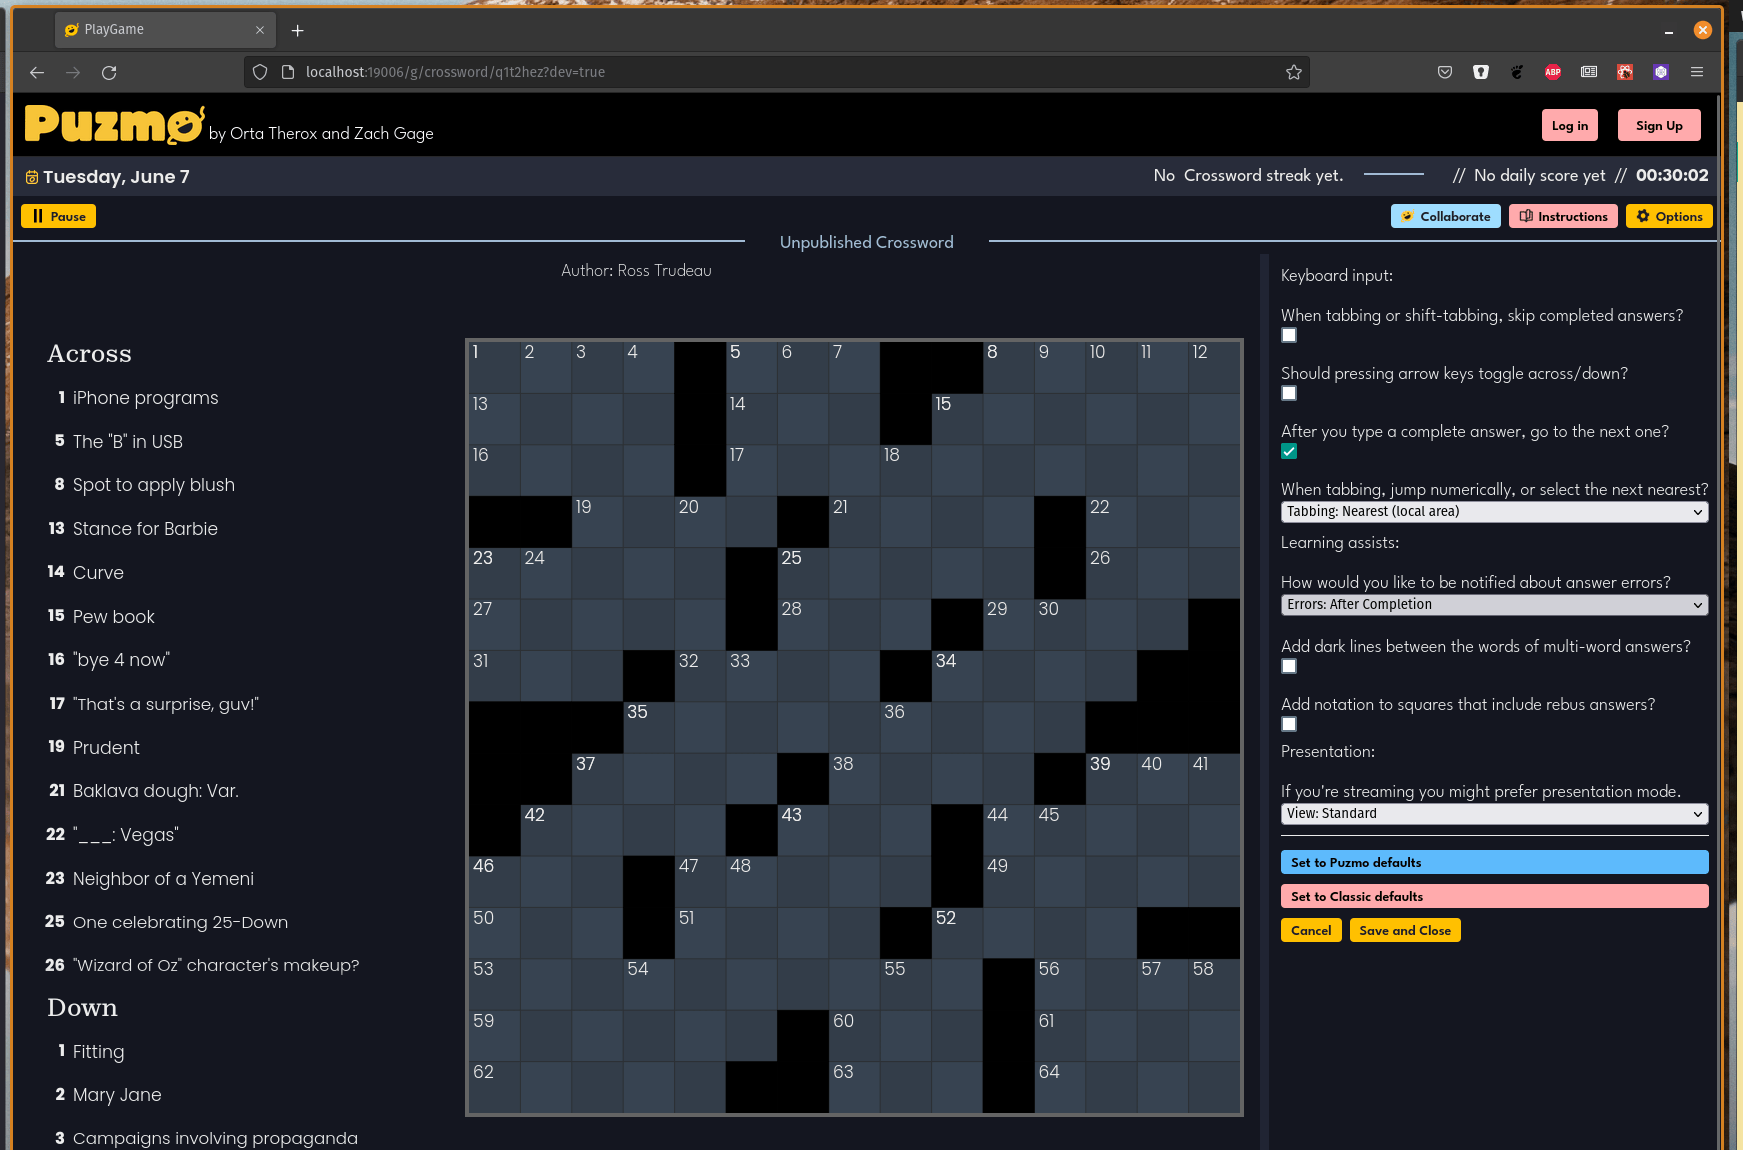This screenshot has height=1150, width=1743.
Task: Reload the page
Action: point(109,72)
